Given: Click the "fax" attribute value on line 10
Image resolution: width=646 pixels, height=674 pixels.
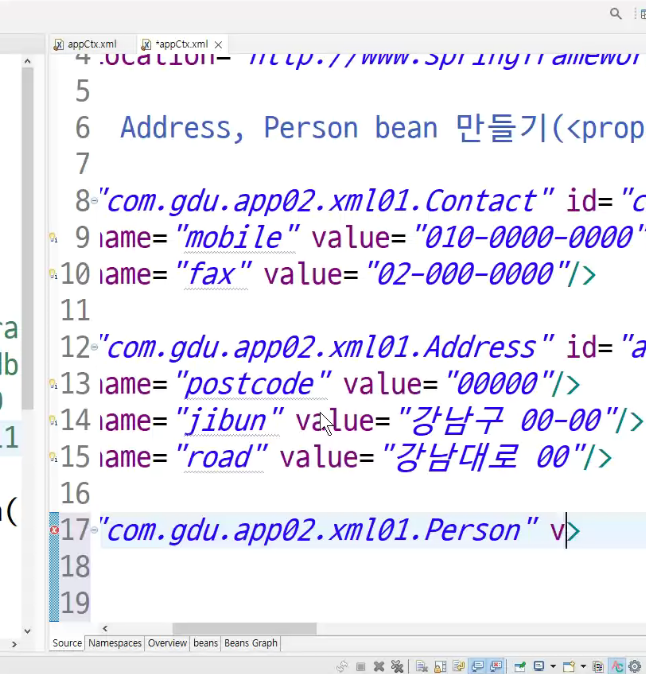Looking at the screenshot, I should [x=213, y=274].
